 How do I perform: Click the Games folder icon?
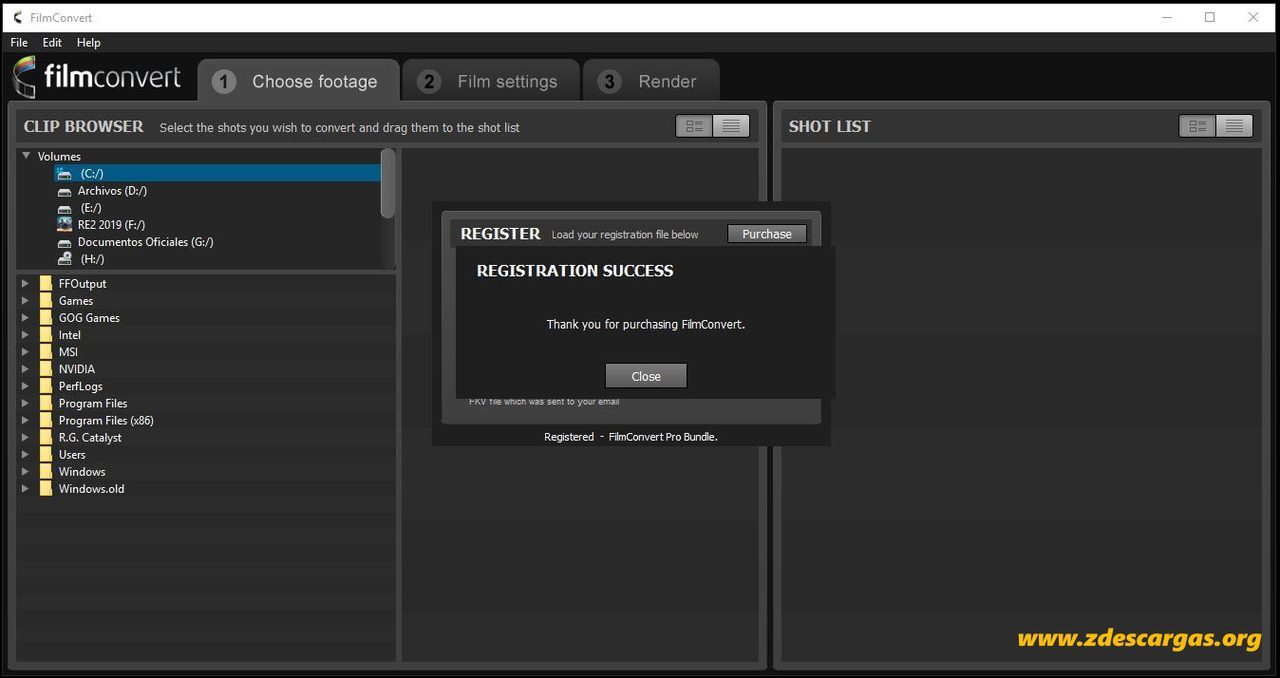click(x=46, y=301)
